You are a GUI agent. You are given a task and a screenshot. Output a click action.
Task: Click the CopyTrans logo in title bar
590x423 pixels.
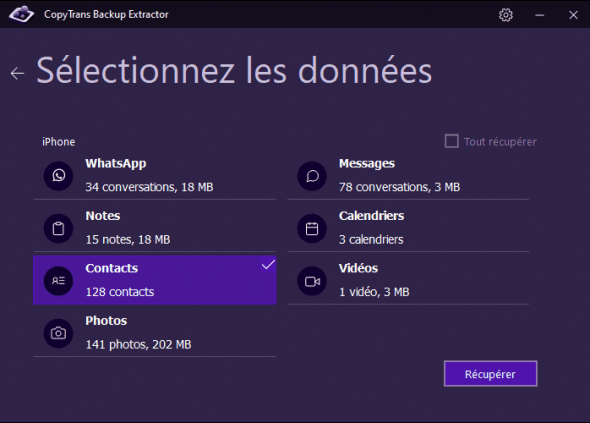tap(21, 14)
